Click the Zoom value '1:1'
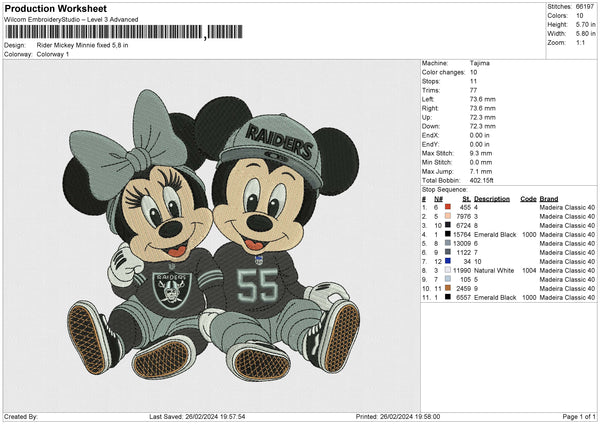 click(x=580, y=42)
